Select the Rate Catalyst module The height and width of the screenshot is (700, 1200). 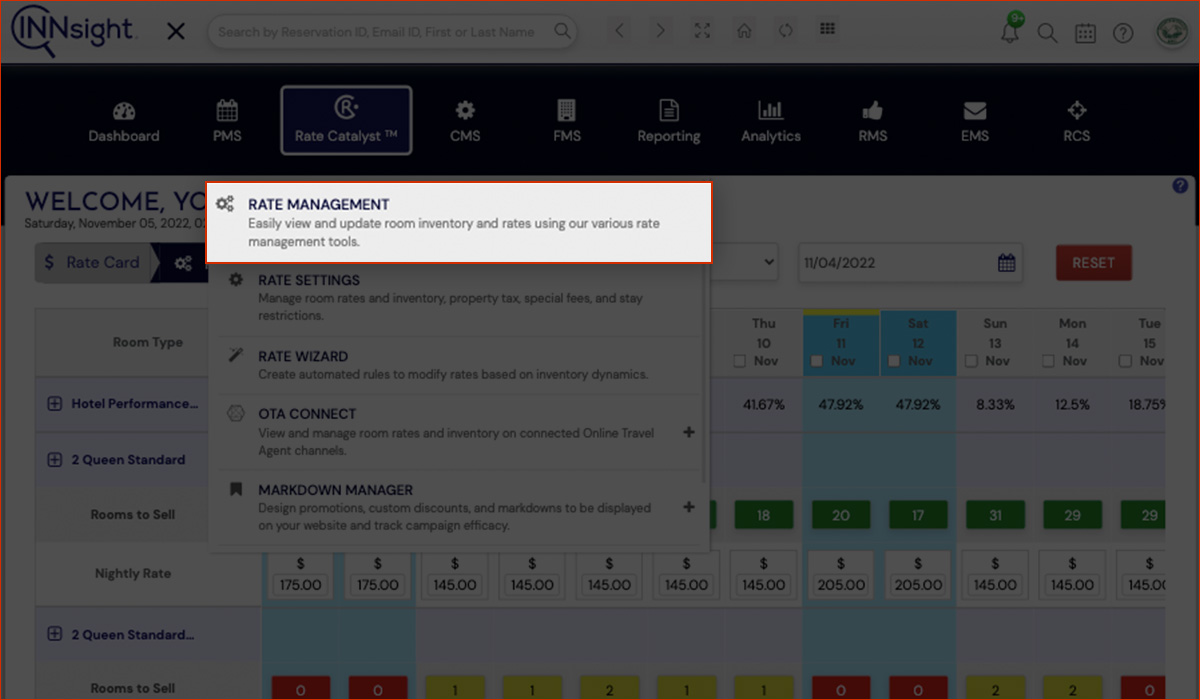346,120
